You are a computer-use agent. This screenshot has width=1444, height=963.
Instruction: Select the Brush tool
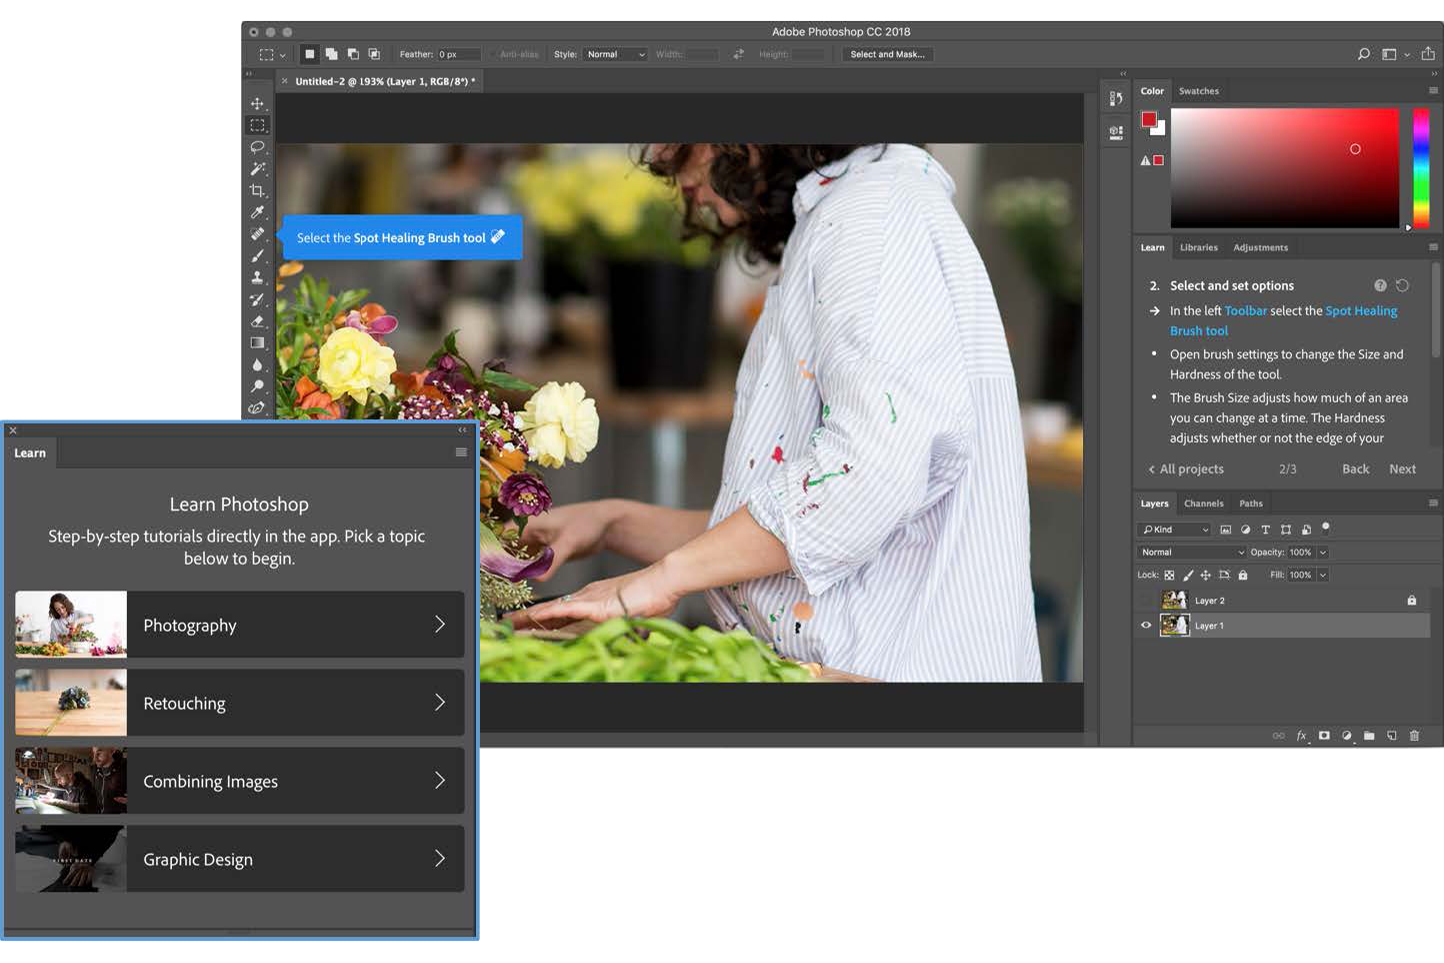[257, 256]
